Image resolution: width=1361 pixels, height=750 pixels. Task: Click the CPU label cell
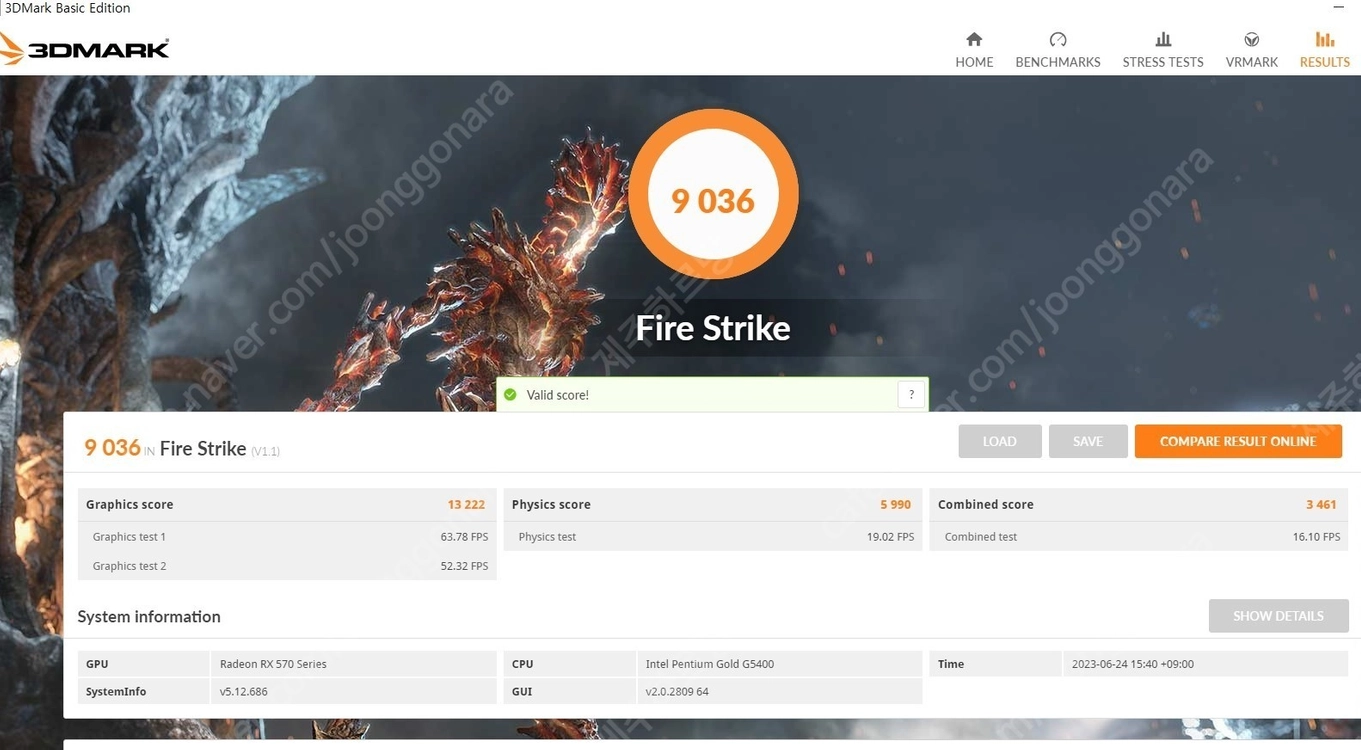tap(570, 664)
